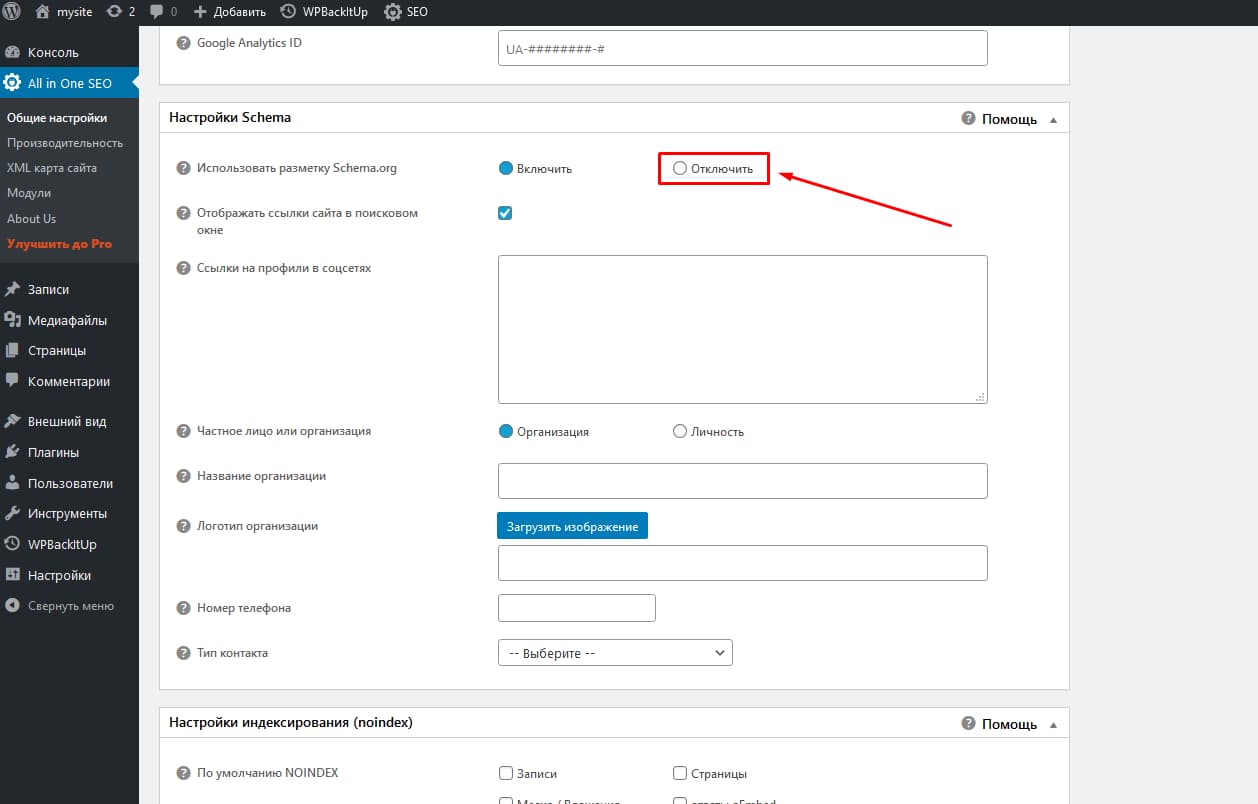1258x804 pixels.
Task: Collapse the Настройки Schema panel
Action: (x=1052, y=117)
